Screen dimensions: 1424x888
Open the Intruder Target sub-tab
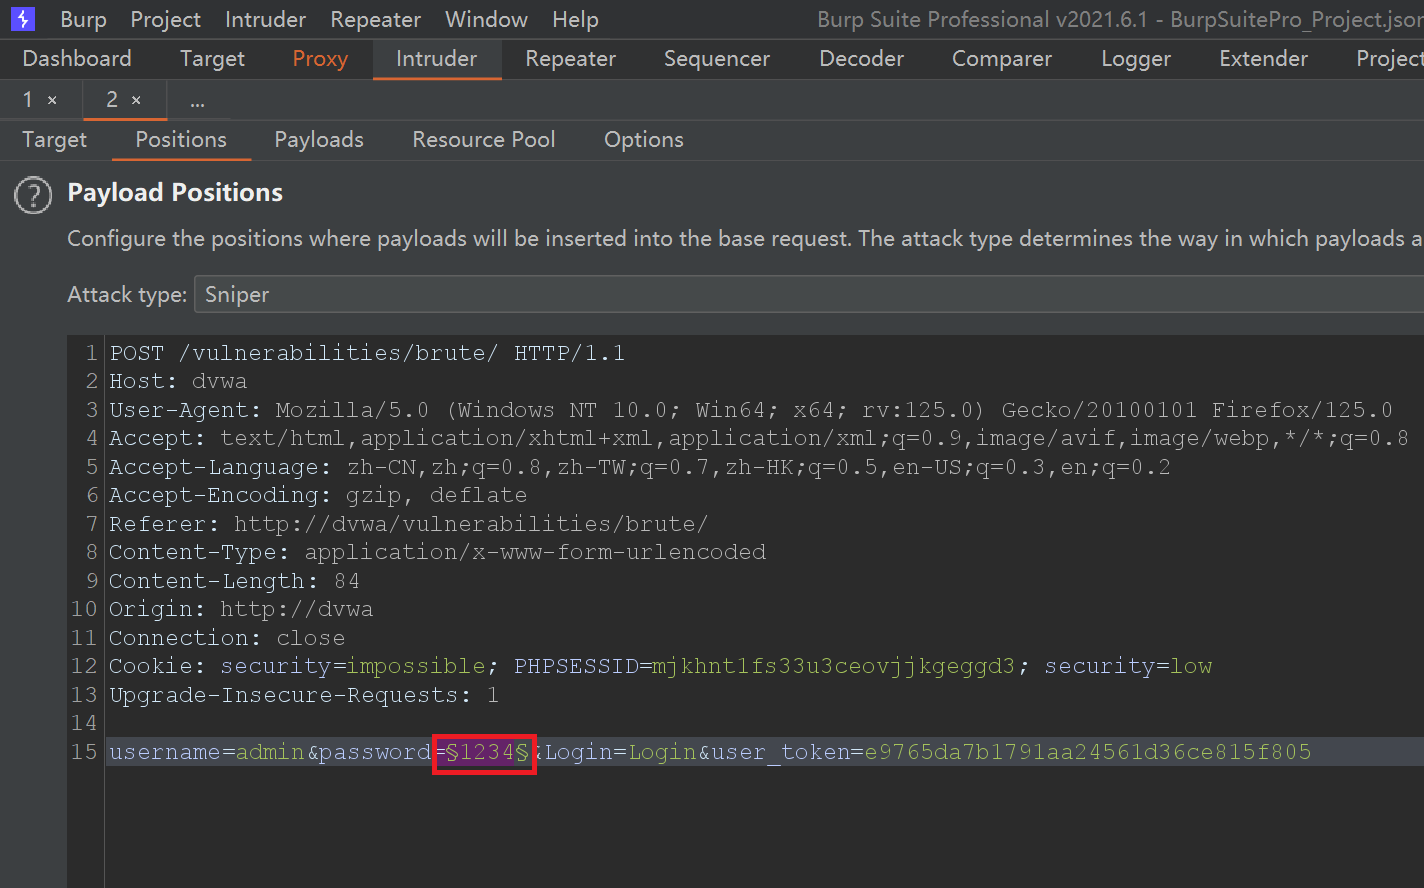click(x=55, y=140)
